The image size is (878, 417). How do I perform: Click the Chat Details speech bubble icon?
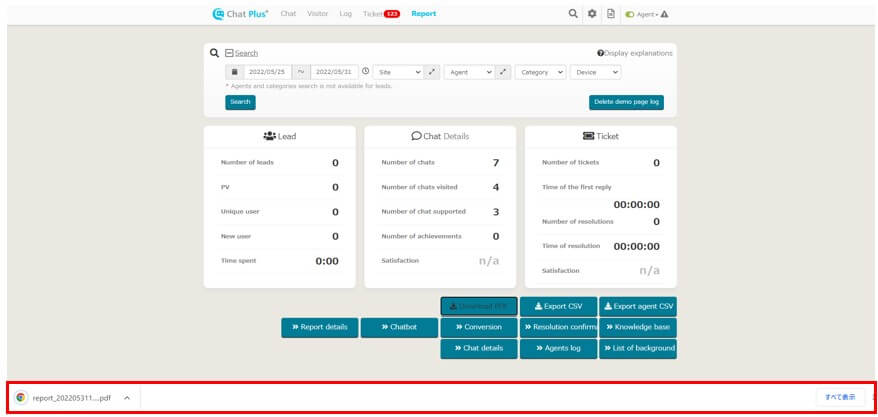[x=416, y=136]
